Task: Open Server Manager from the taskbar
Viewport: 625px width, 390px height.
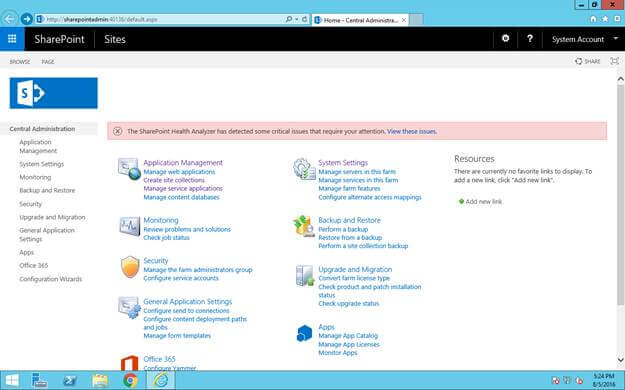Action: click(39, 380)
